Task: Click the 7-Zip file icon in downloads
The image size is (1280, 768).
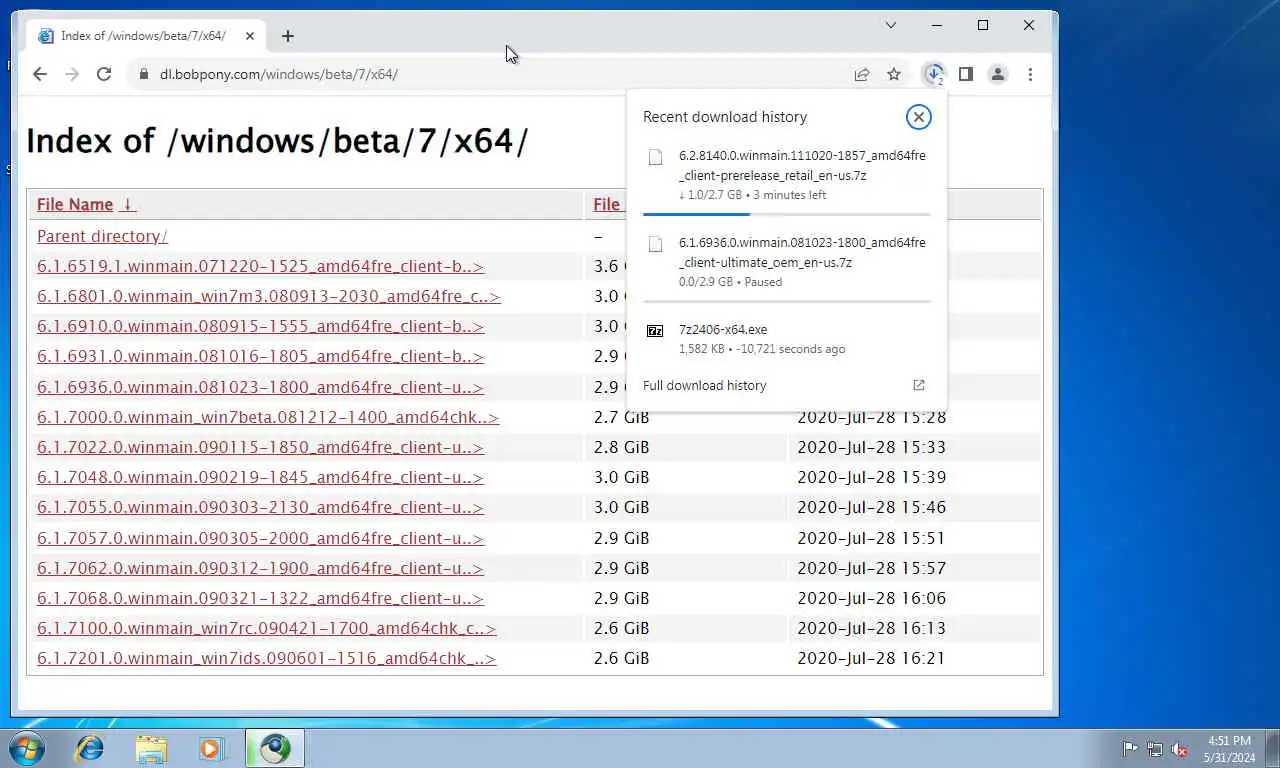Action: point(655,330)
